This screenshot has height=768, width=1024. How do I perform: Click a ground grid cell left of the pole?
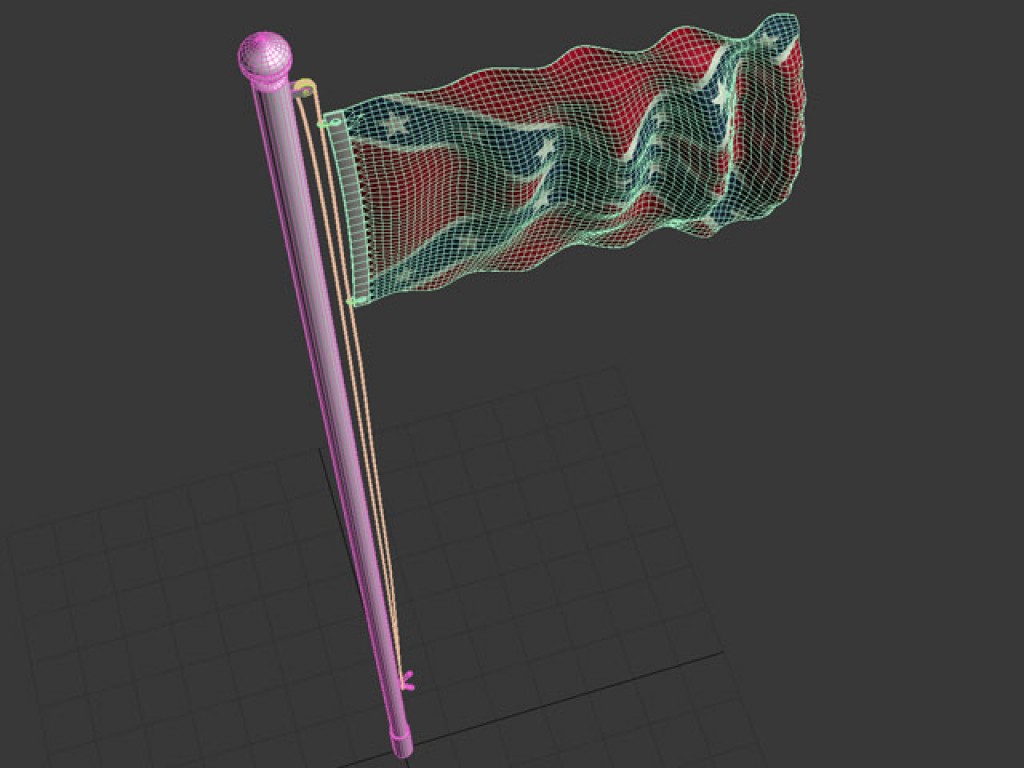200,600
